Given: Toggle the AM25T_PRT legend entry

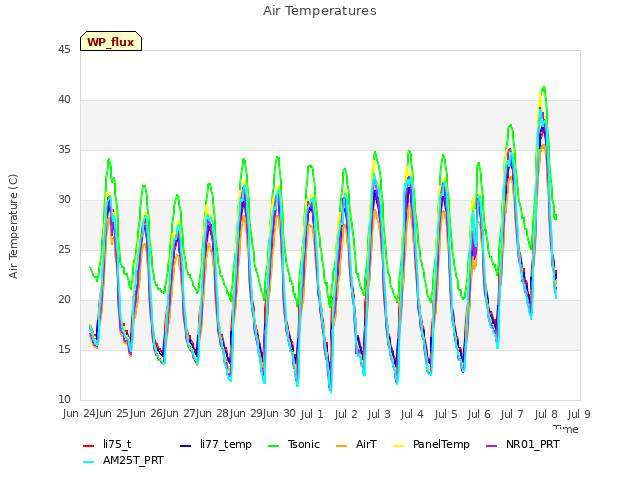Looking at the screenshot, I should pos(123,460).
